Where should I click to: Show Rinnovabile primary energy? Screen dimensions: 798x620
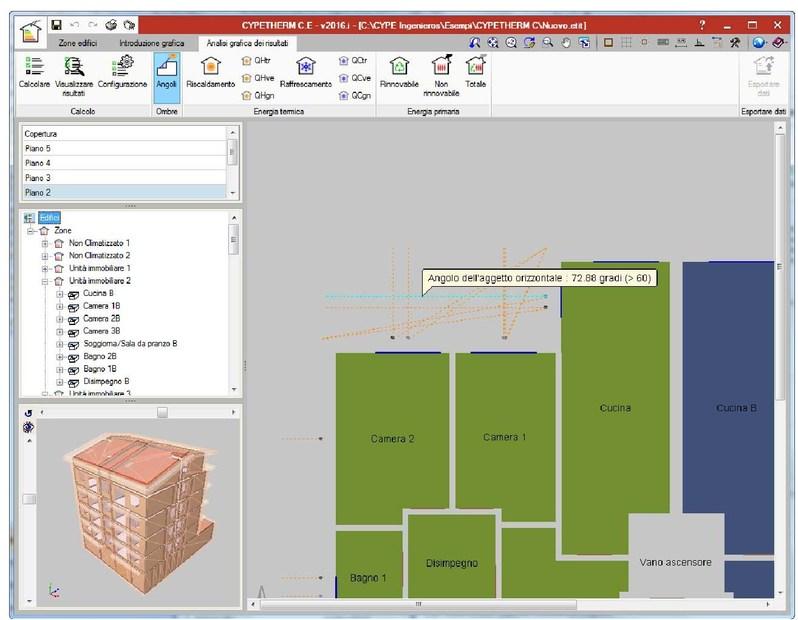[x=399, y=72]
